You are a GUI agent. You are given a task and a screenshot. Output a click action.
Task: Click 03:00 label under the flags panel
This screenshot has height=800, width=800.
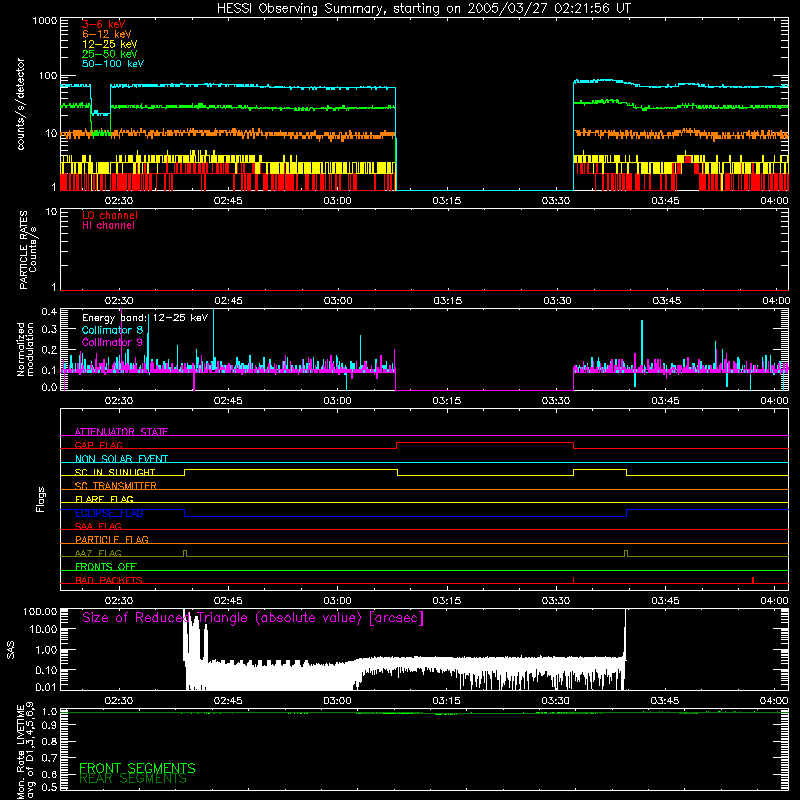point(337,601)
